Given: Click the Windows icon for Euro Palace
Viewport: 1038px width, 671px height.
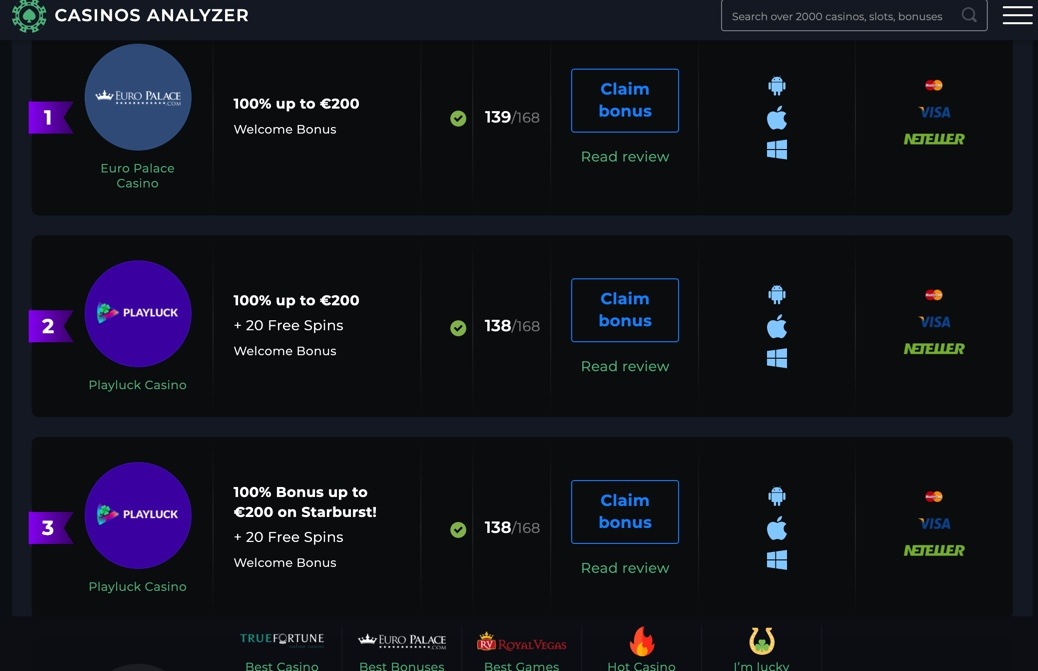Looking at the screenshot, I should point(777,150).
